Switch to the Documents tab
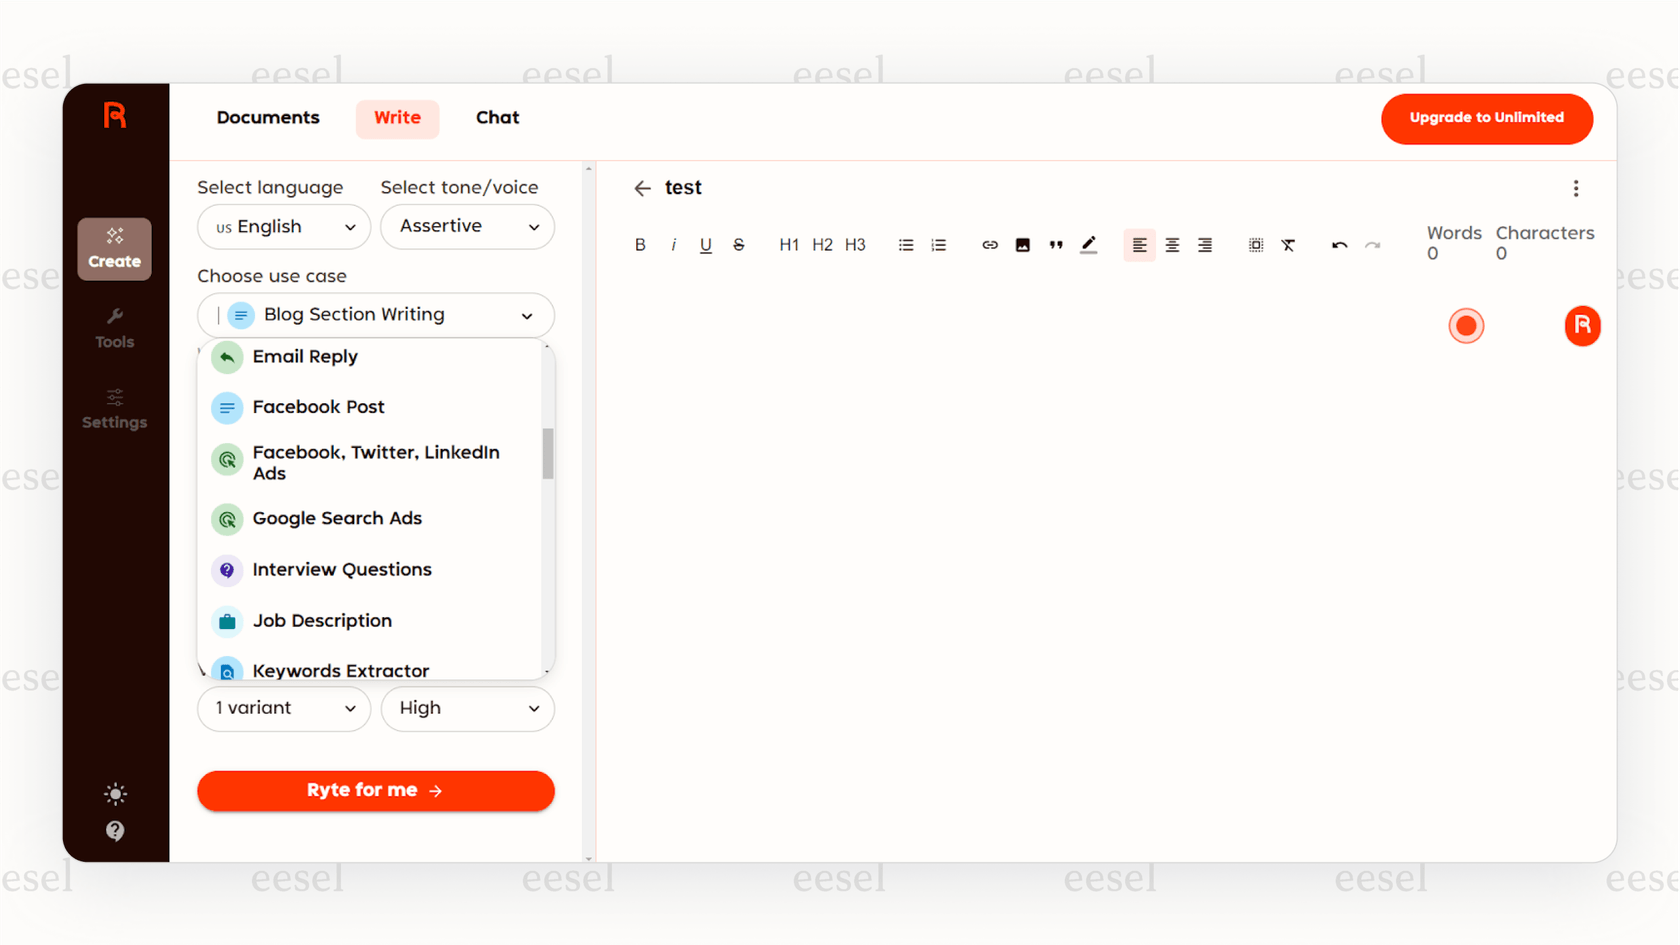Screen dimensions: 1680x945 coord(267,117)
